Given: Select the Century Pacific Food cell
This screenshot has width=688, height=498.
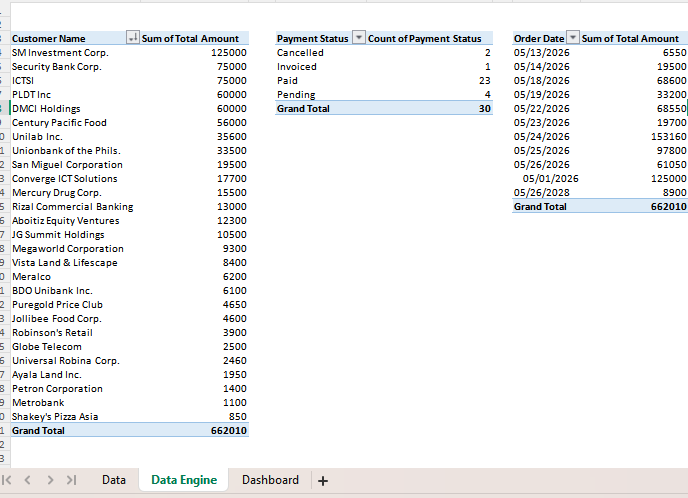Looking at the screenshot, I should (x=75, y=123).
